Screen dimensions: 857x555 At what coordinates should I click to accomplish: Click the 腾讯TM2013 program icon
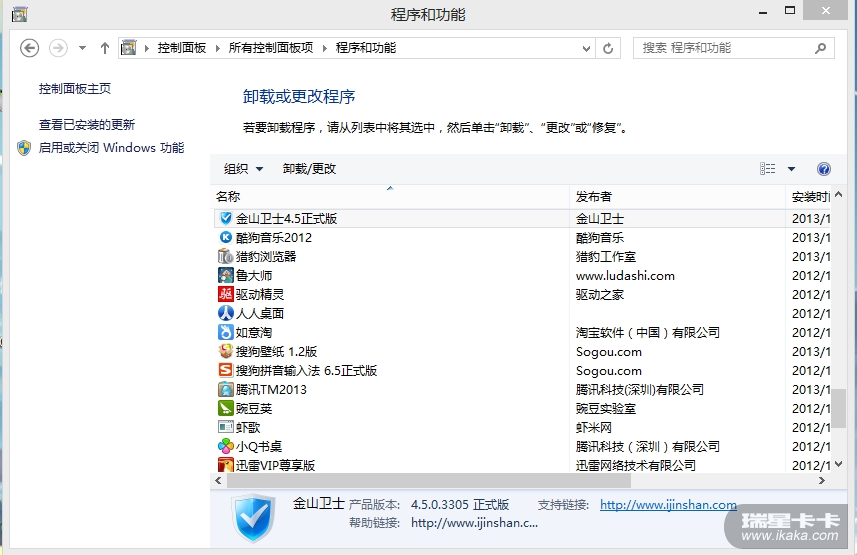[x=226, y=389]
